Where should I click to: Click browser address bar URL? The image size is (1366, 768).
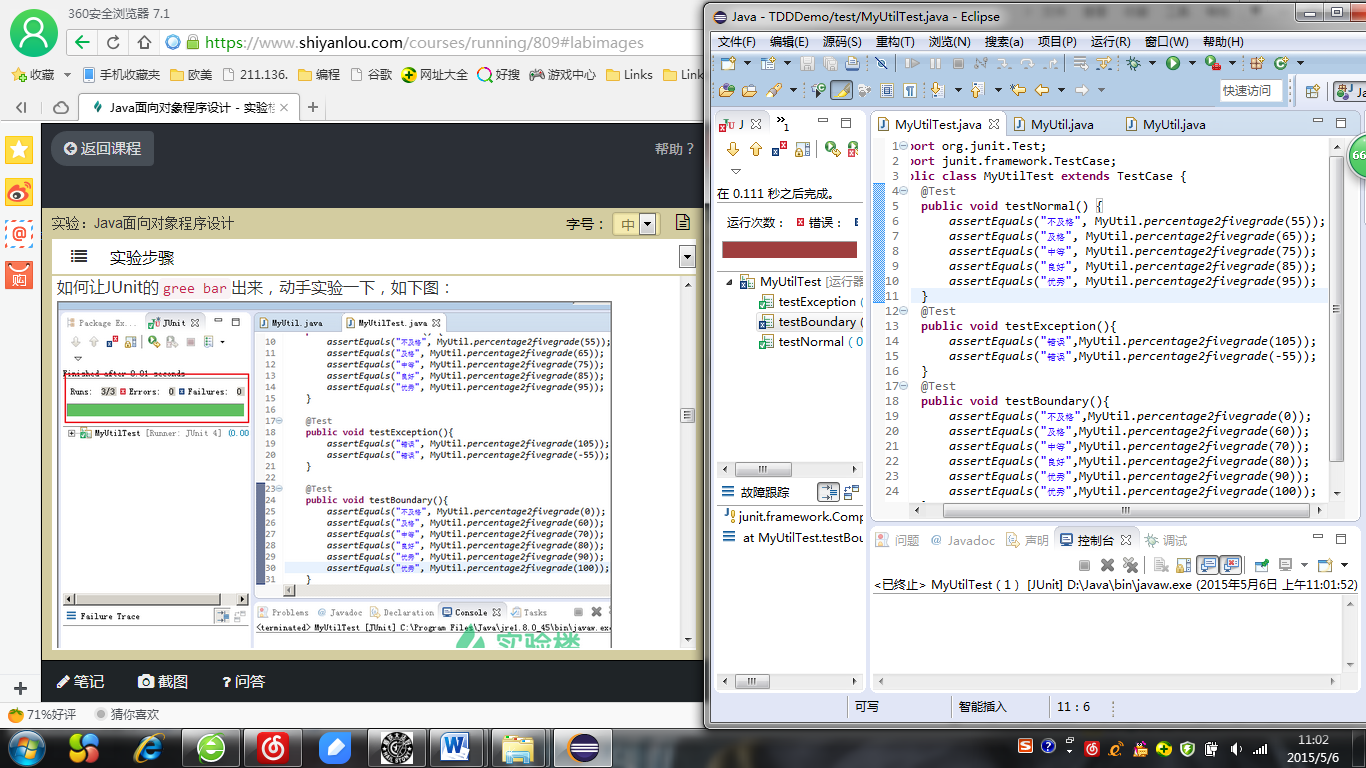tap(424, 42)
